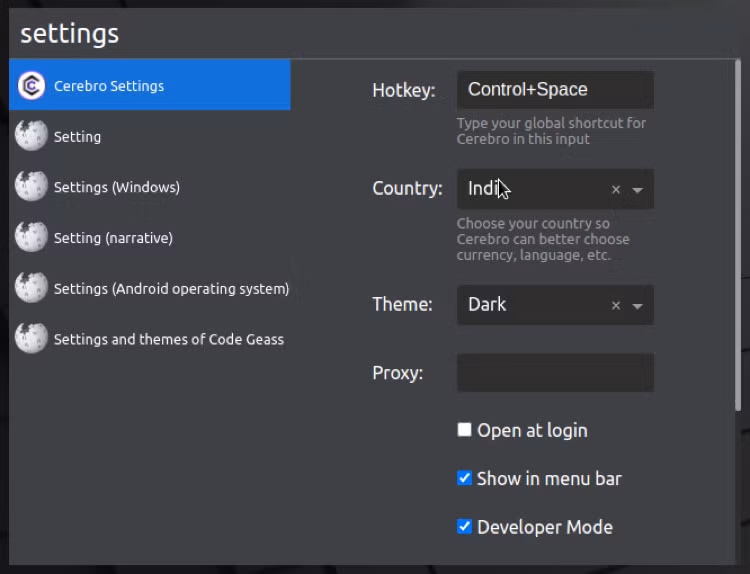Click the Cerebro logo icon in results
Screen dimensions: 750x574
tap(31, 86)
